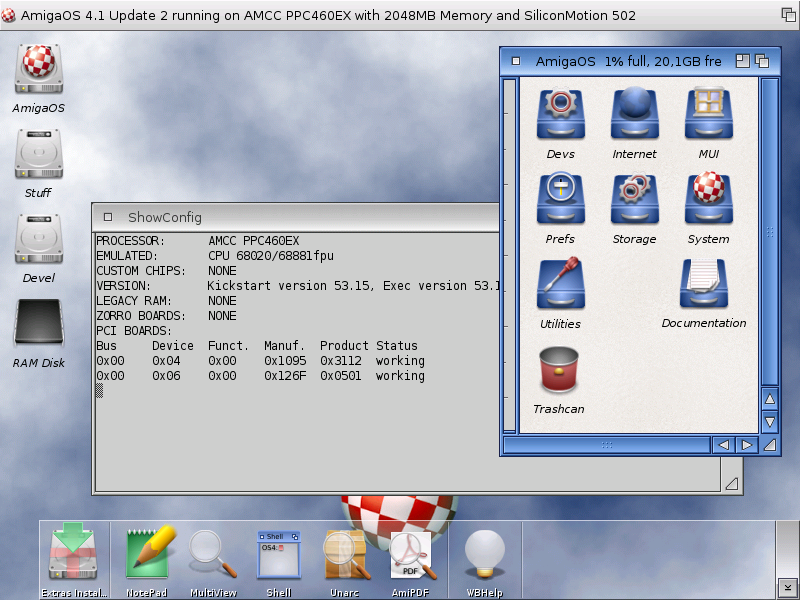The image size is (800, 600).
Task: Open the Stuff hard drive icon
Action: click(x=39, y=154)
